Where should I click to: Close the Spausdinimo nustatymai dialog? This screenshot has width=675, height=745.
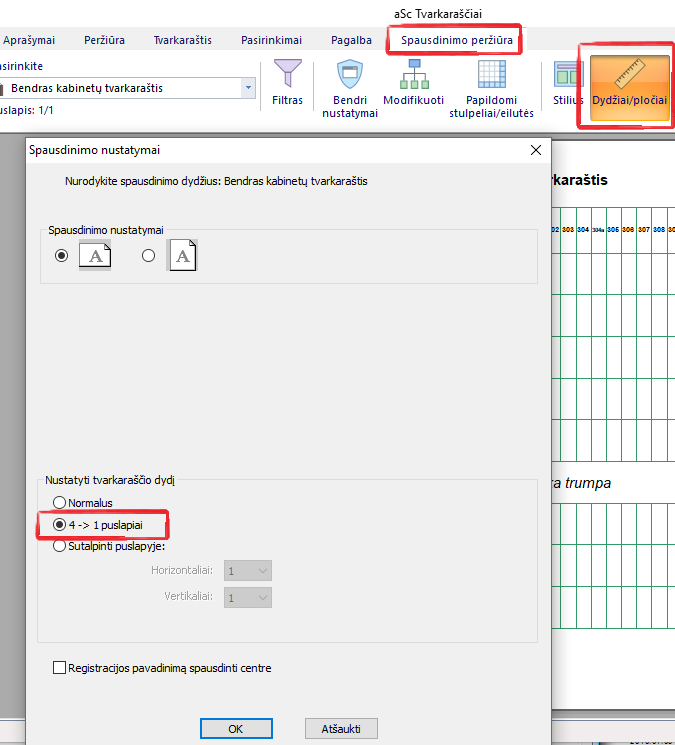click(535, 150)
